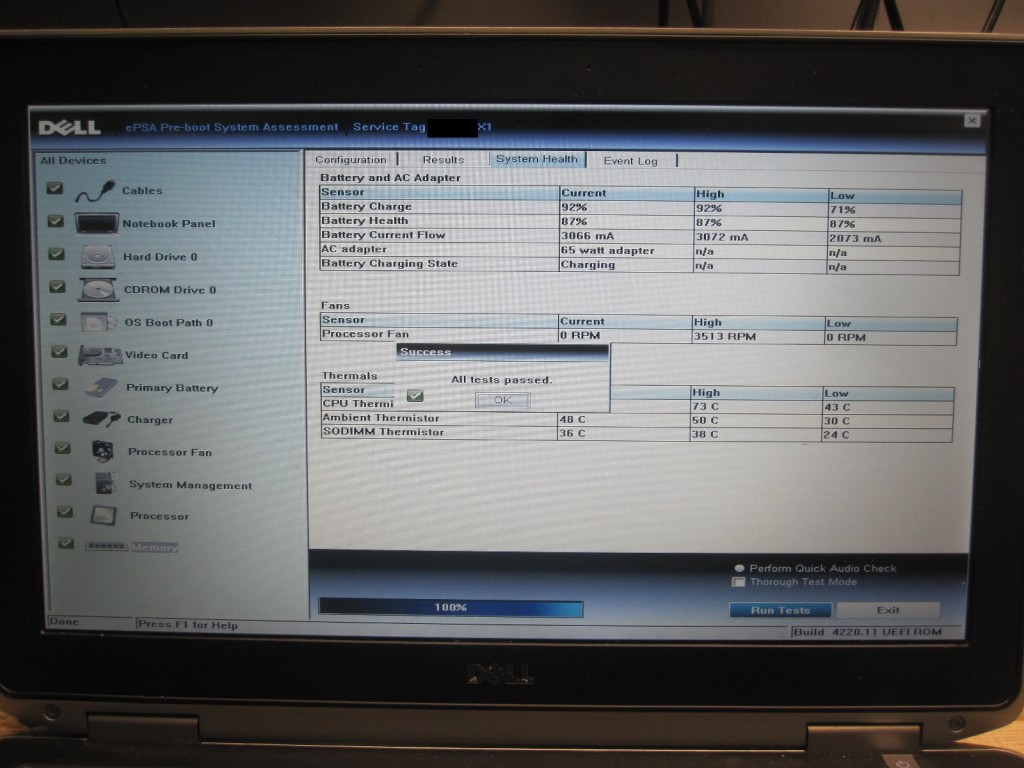Uncheck the Cables checkbox

(x=55, y=189)
